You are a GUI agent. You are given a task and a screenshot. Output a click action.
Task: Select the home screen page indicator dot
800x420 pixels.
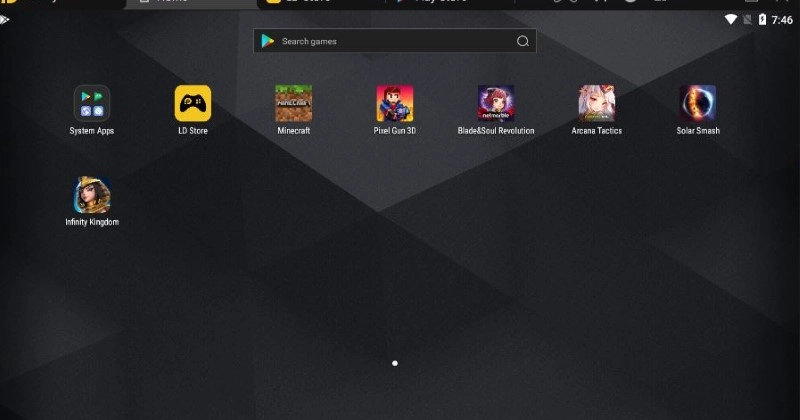pyautogui.click(x=395, y=363)
